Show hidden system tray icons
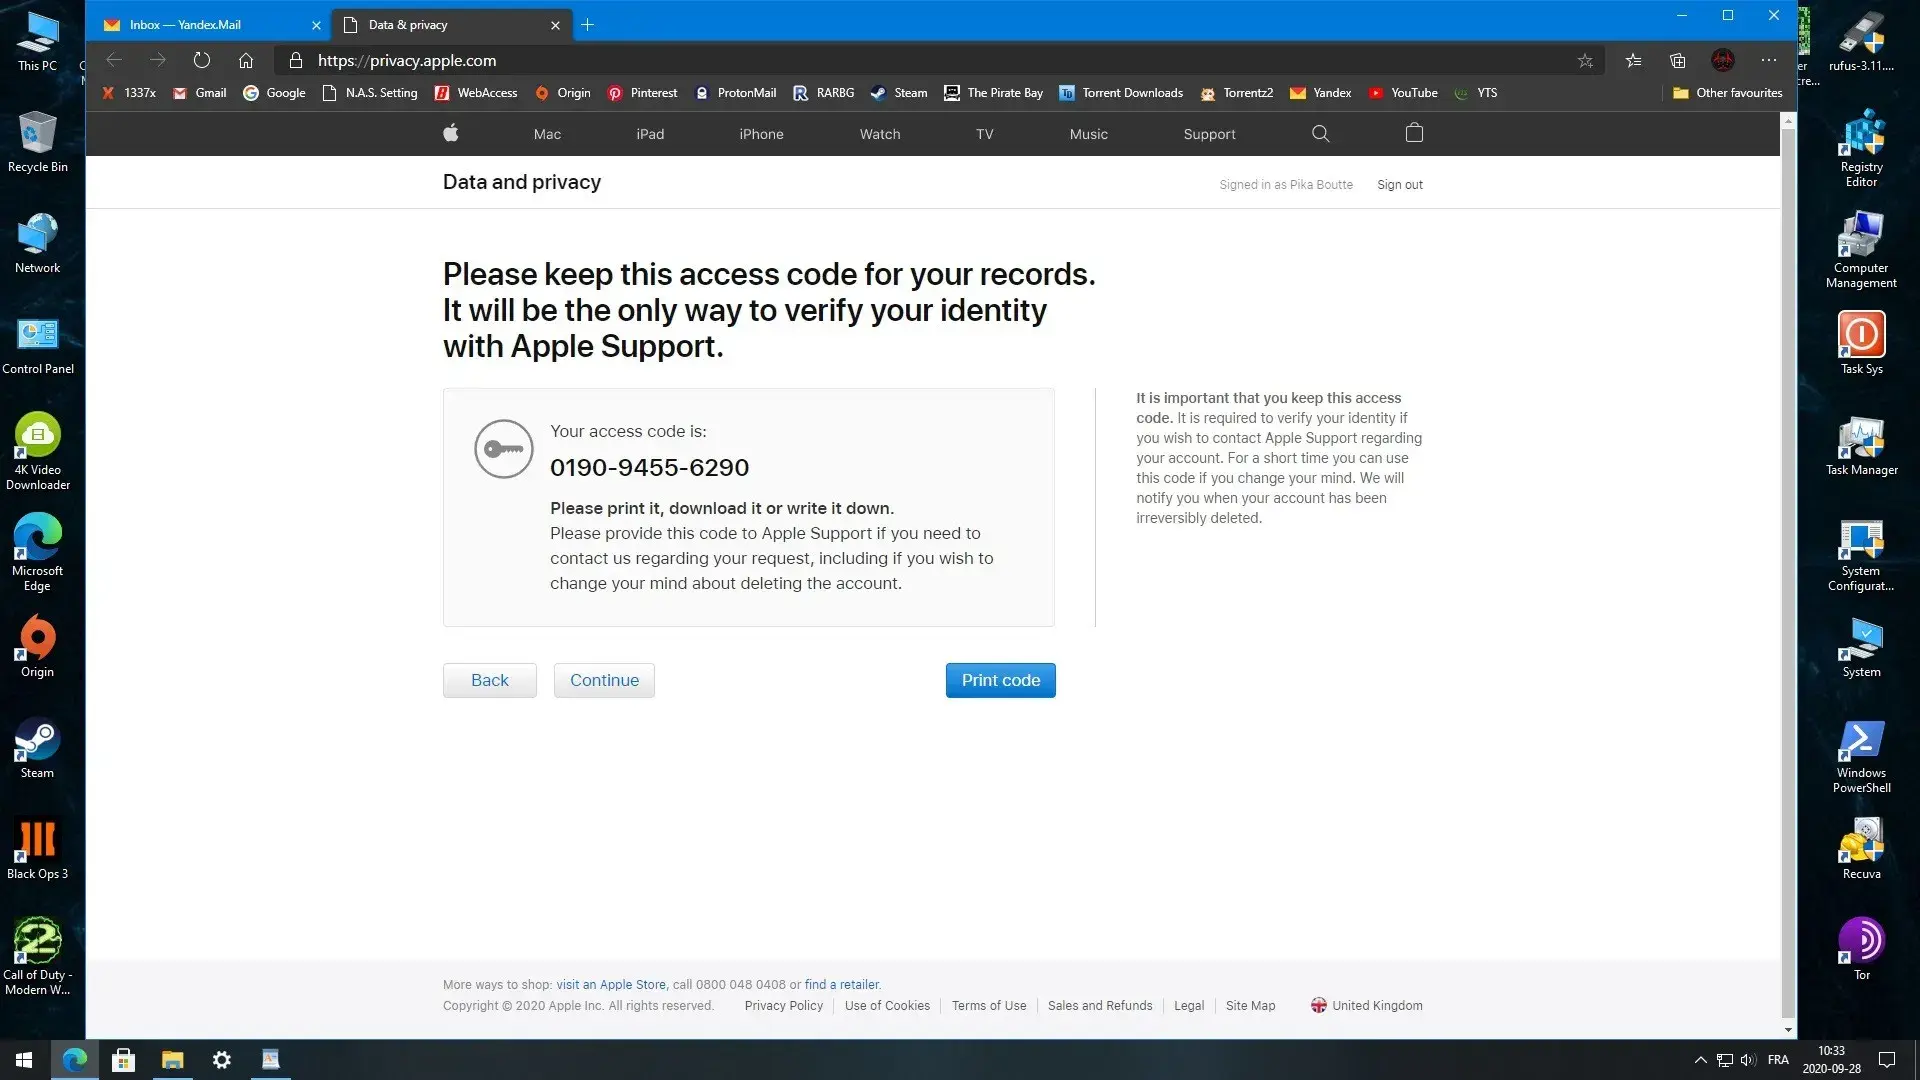The image size is (1920, 1080). coord(1700,1060)
